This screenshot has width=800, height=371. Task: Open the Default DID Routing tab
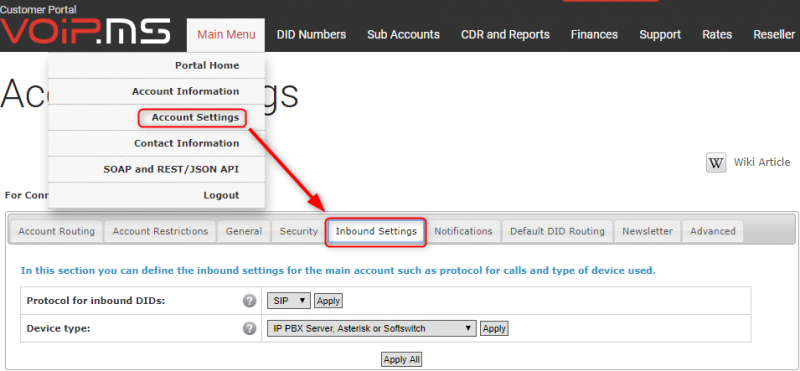pyautogui.click(x=557, y=231)
